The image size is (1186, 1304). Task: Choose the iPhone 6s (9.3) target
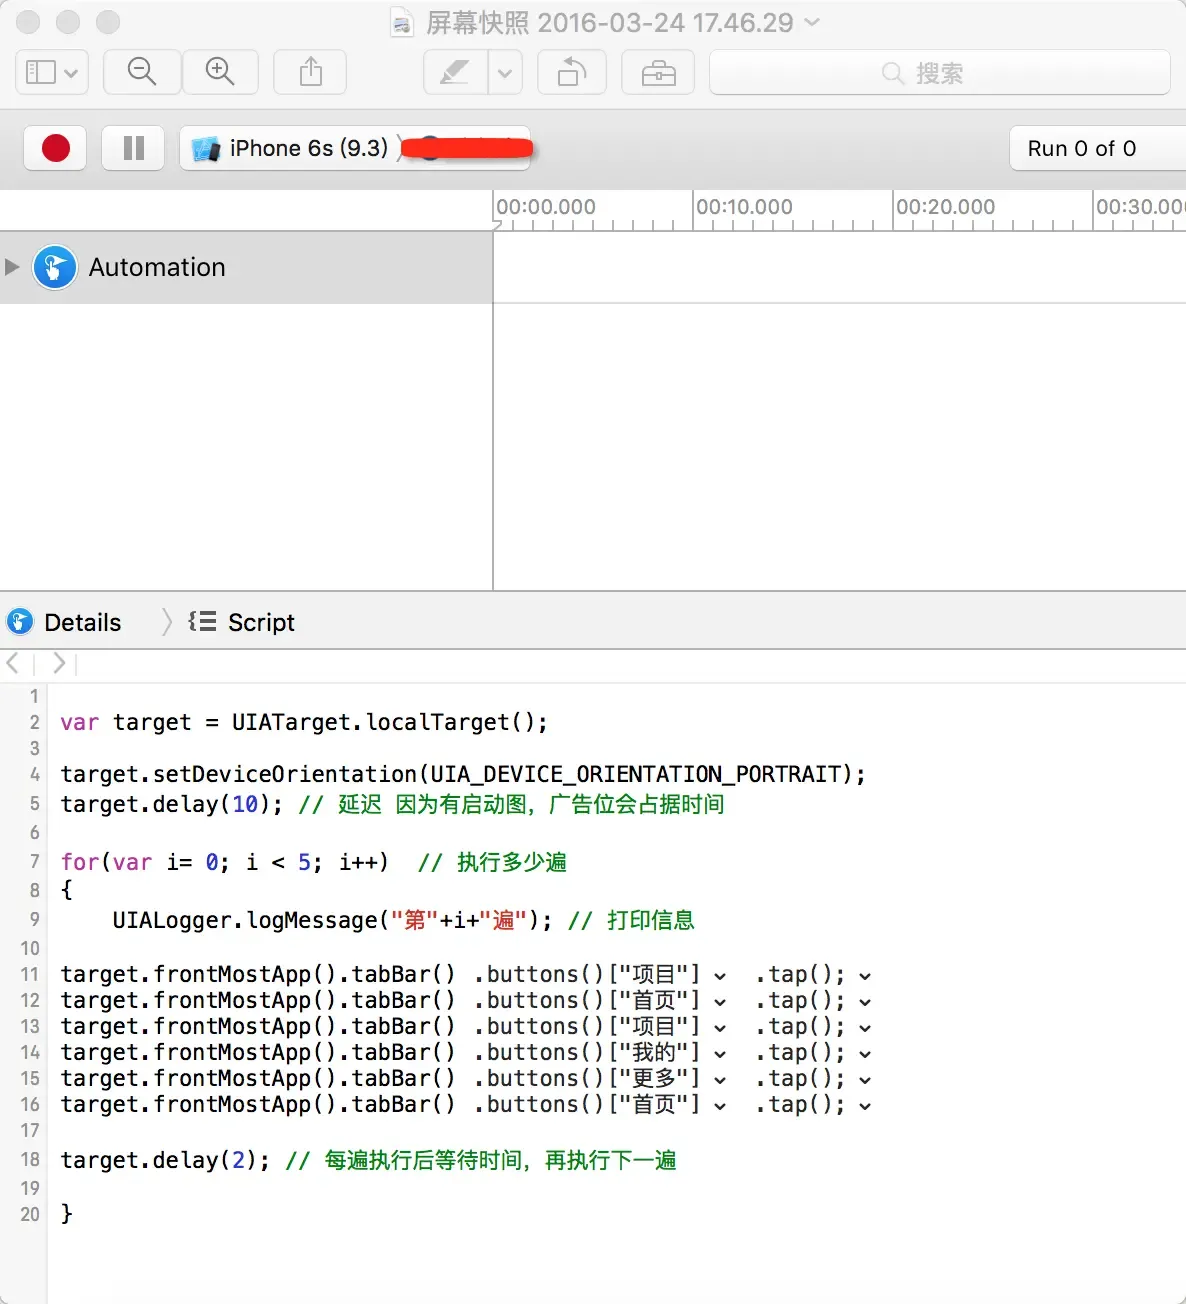pyautogui.click(x=290, y=148)
